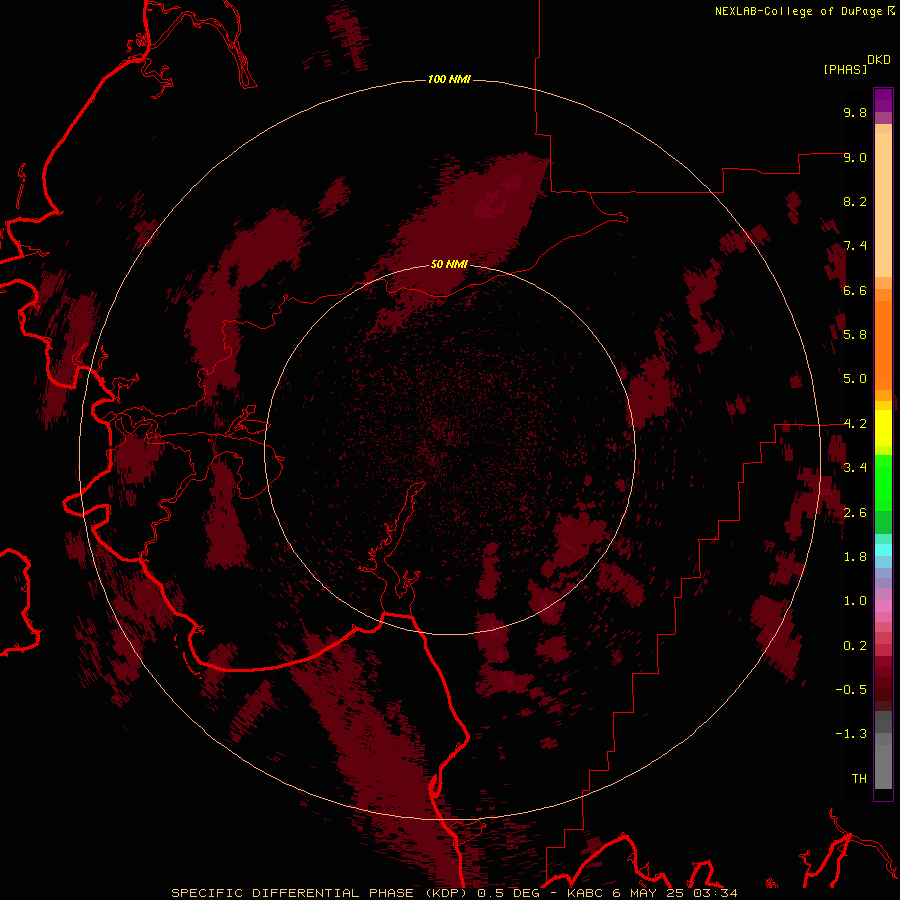This screenshot has width=900, height=900.
Task: Select the 9.0 scale value
Action: point(855,157)
